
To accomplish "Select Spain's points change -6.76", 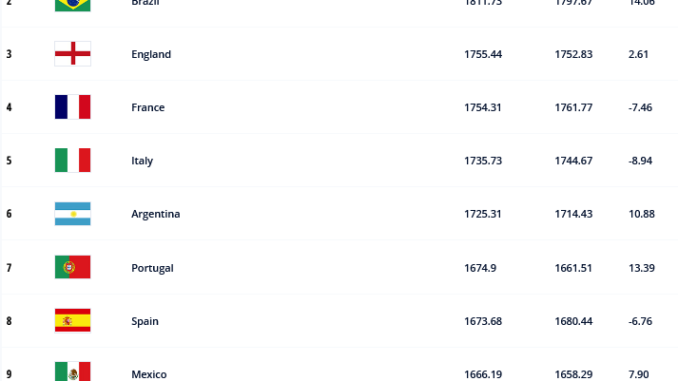I will (640, 321).
